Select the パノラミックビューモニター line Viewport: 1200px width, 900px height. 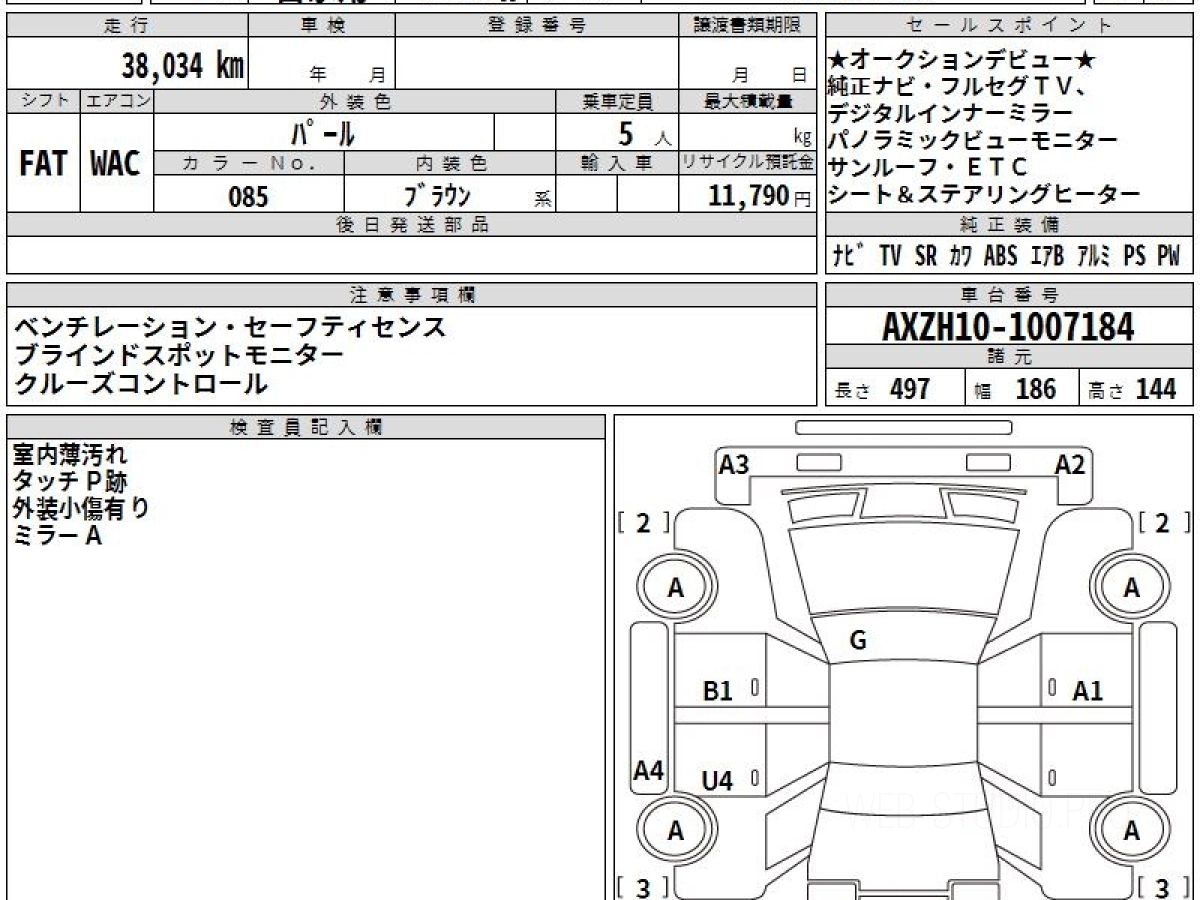point(973,140)
